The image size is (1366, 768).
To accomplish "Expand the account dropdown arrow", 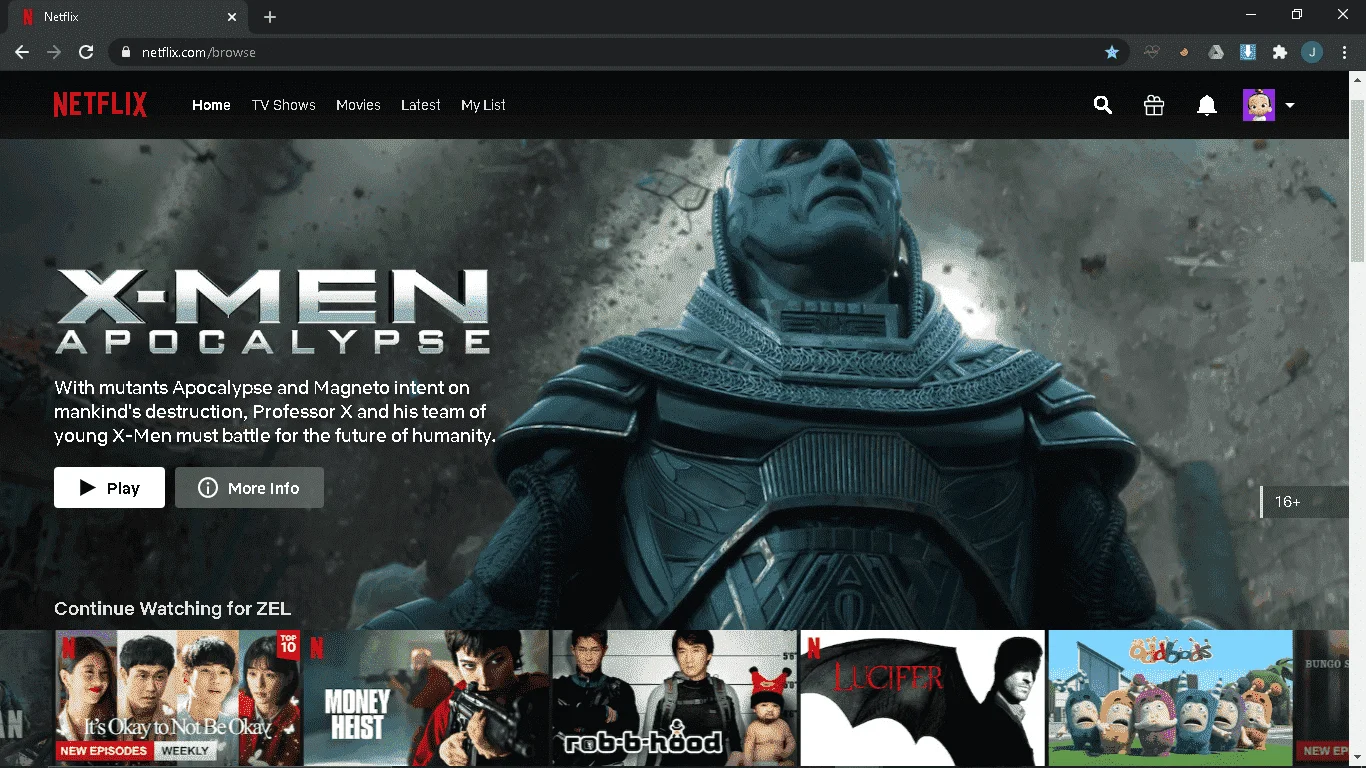I will (x=1290, y=105).
